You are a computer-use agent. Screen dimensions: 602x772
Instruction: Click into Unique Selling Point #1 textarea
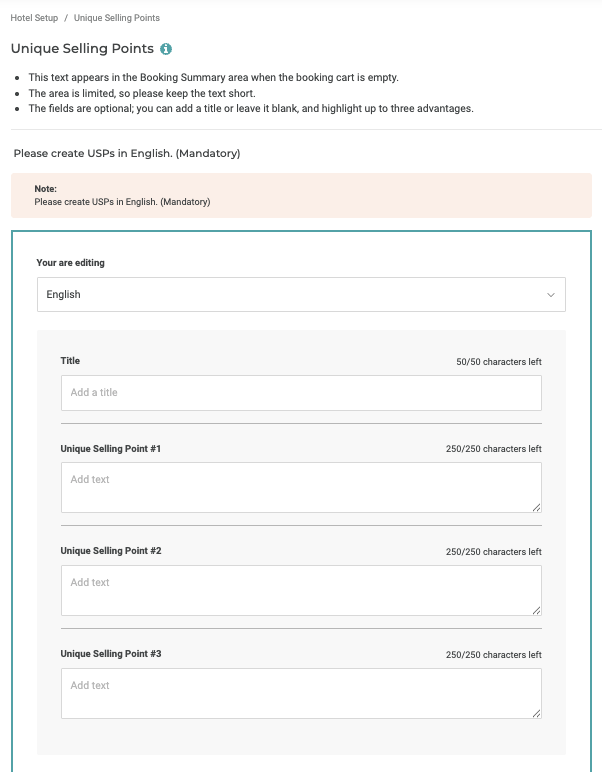tap(301, 487)
